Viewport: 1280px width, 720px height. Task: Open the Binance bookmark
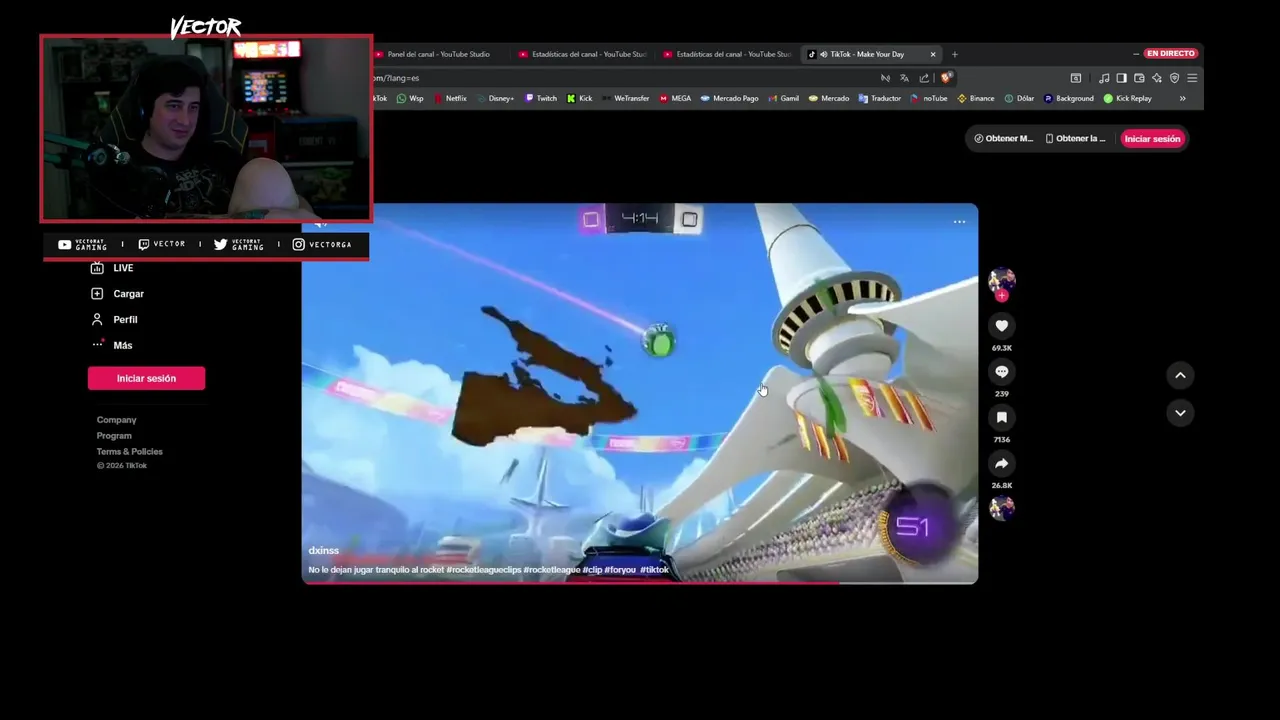pos(976,99)
